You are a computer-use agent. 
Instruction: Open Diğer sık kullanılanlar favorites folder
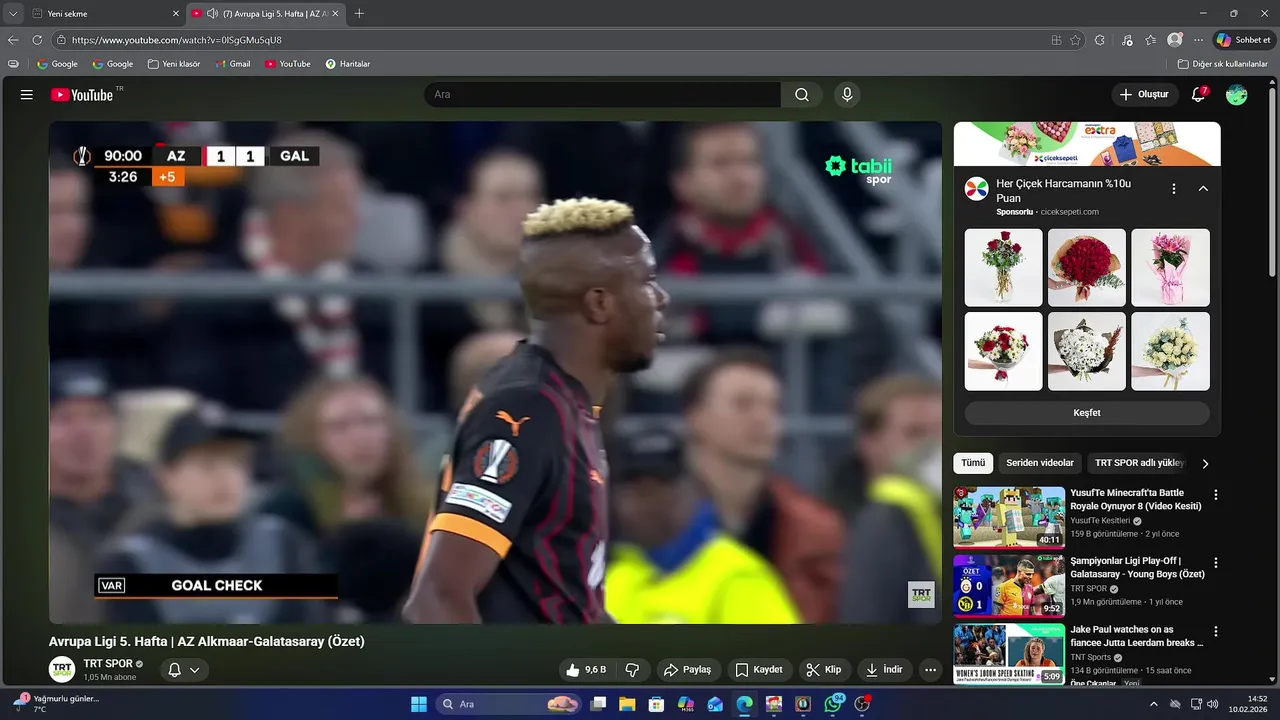[x=1222, y=64]
